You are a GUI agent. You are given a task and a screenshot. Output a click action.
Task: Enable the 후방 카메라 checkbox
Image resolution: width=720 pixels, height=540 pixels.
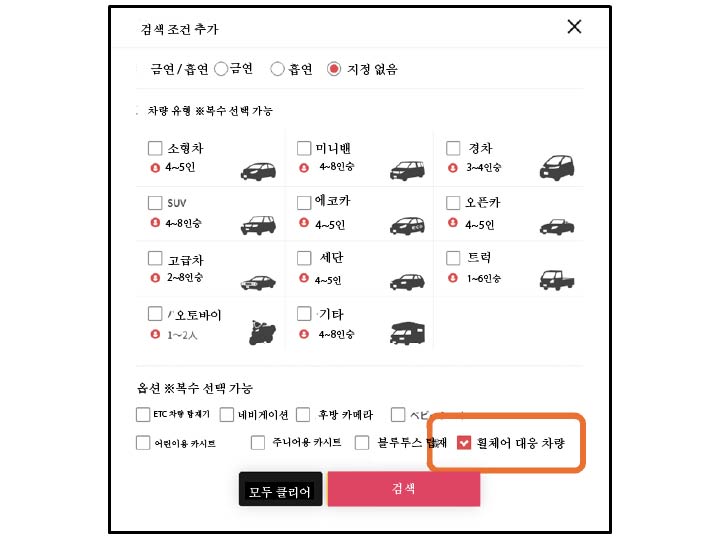coord(303,415)
